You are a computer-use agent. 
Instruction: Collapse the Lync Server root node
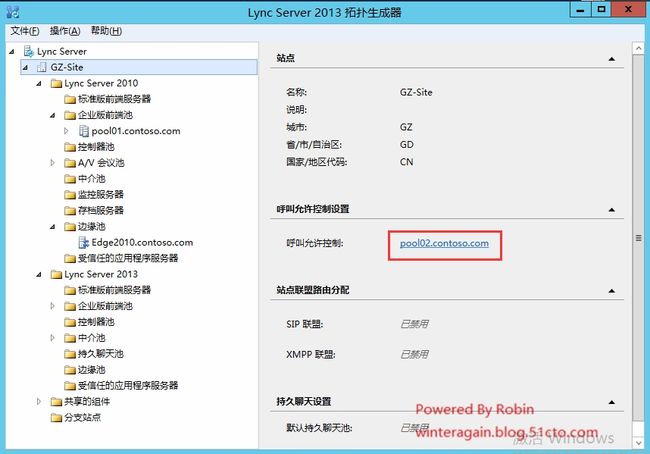tap(12, 51)
